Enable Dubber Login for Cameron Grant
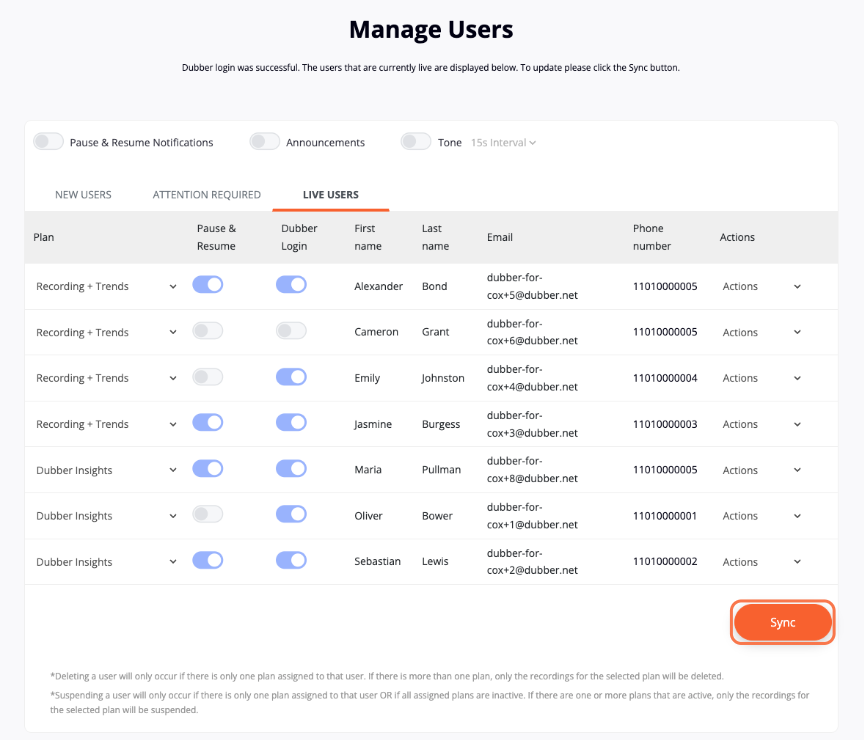 tap(291, 331)
